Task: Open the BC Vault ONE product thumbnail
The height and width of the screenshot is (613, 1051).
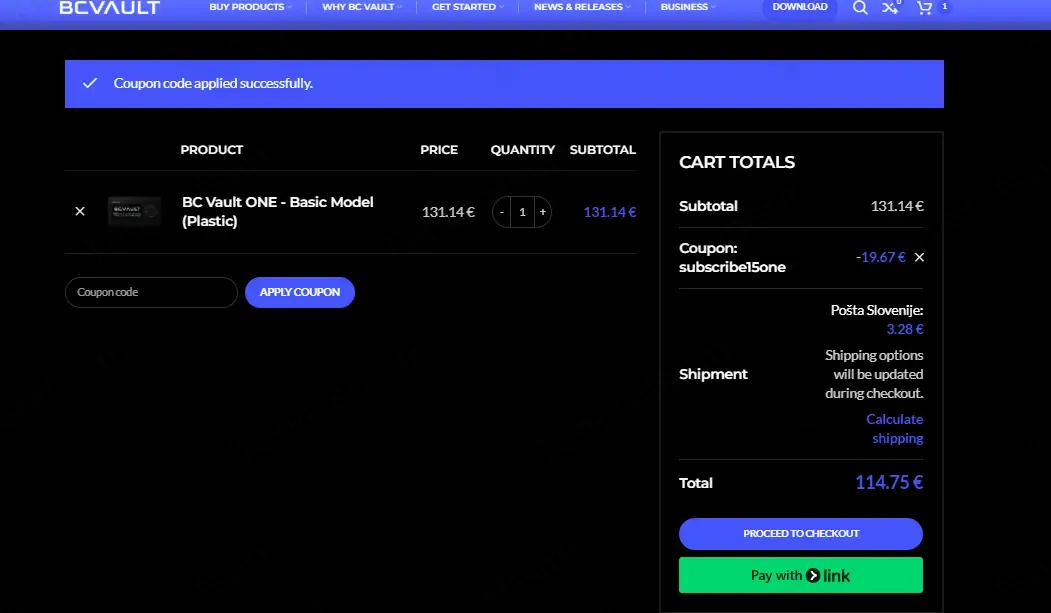Action: point(134,212)
